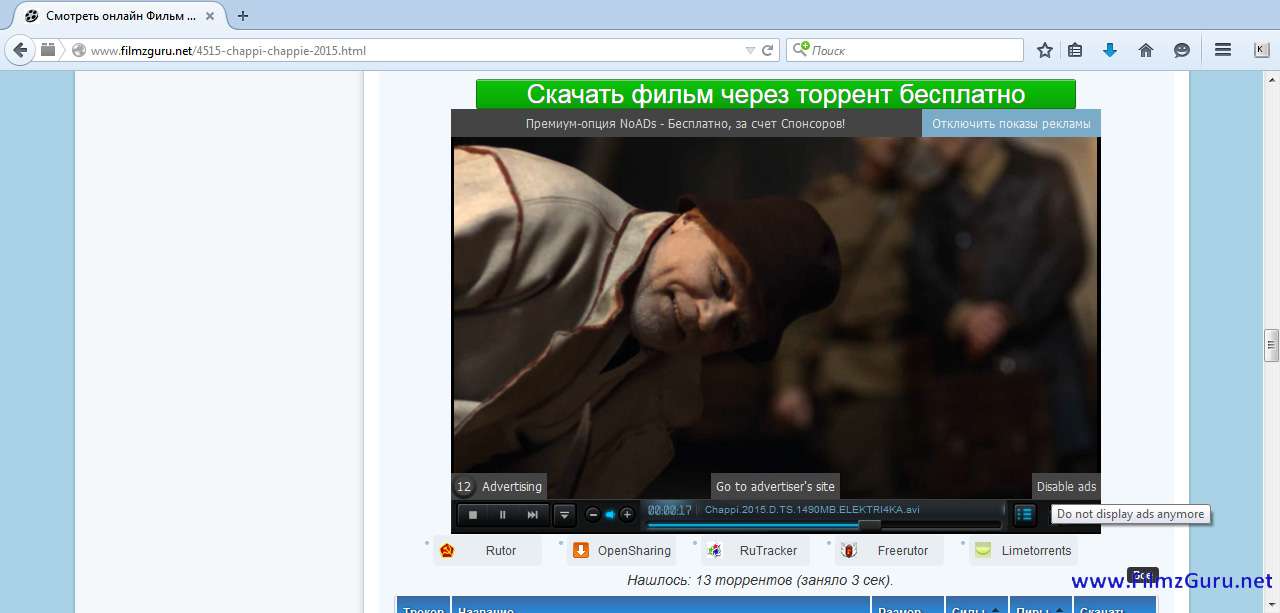Viewport: 1280px width, 613px height.
Task: Open the player dropdown menu arrow
Action: pyautogui.click(x=565, y=515)
